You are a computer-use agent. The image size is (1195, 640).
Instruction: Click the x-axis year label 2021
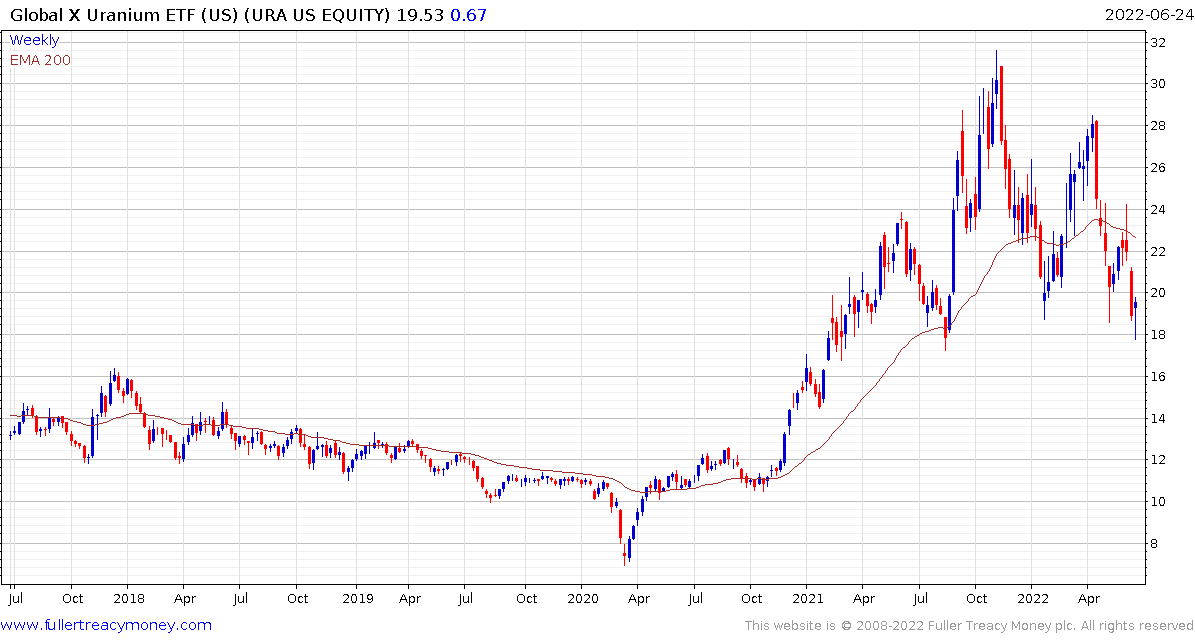click(807, 599)
